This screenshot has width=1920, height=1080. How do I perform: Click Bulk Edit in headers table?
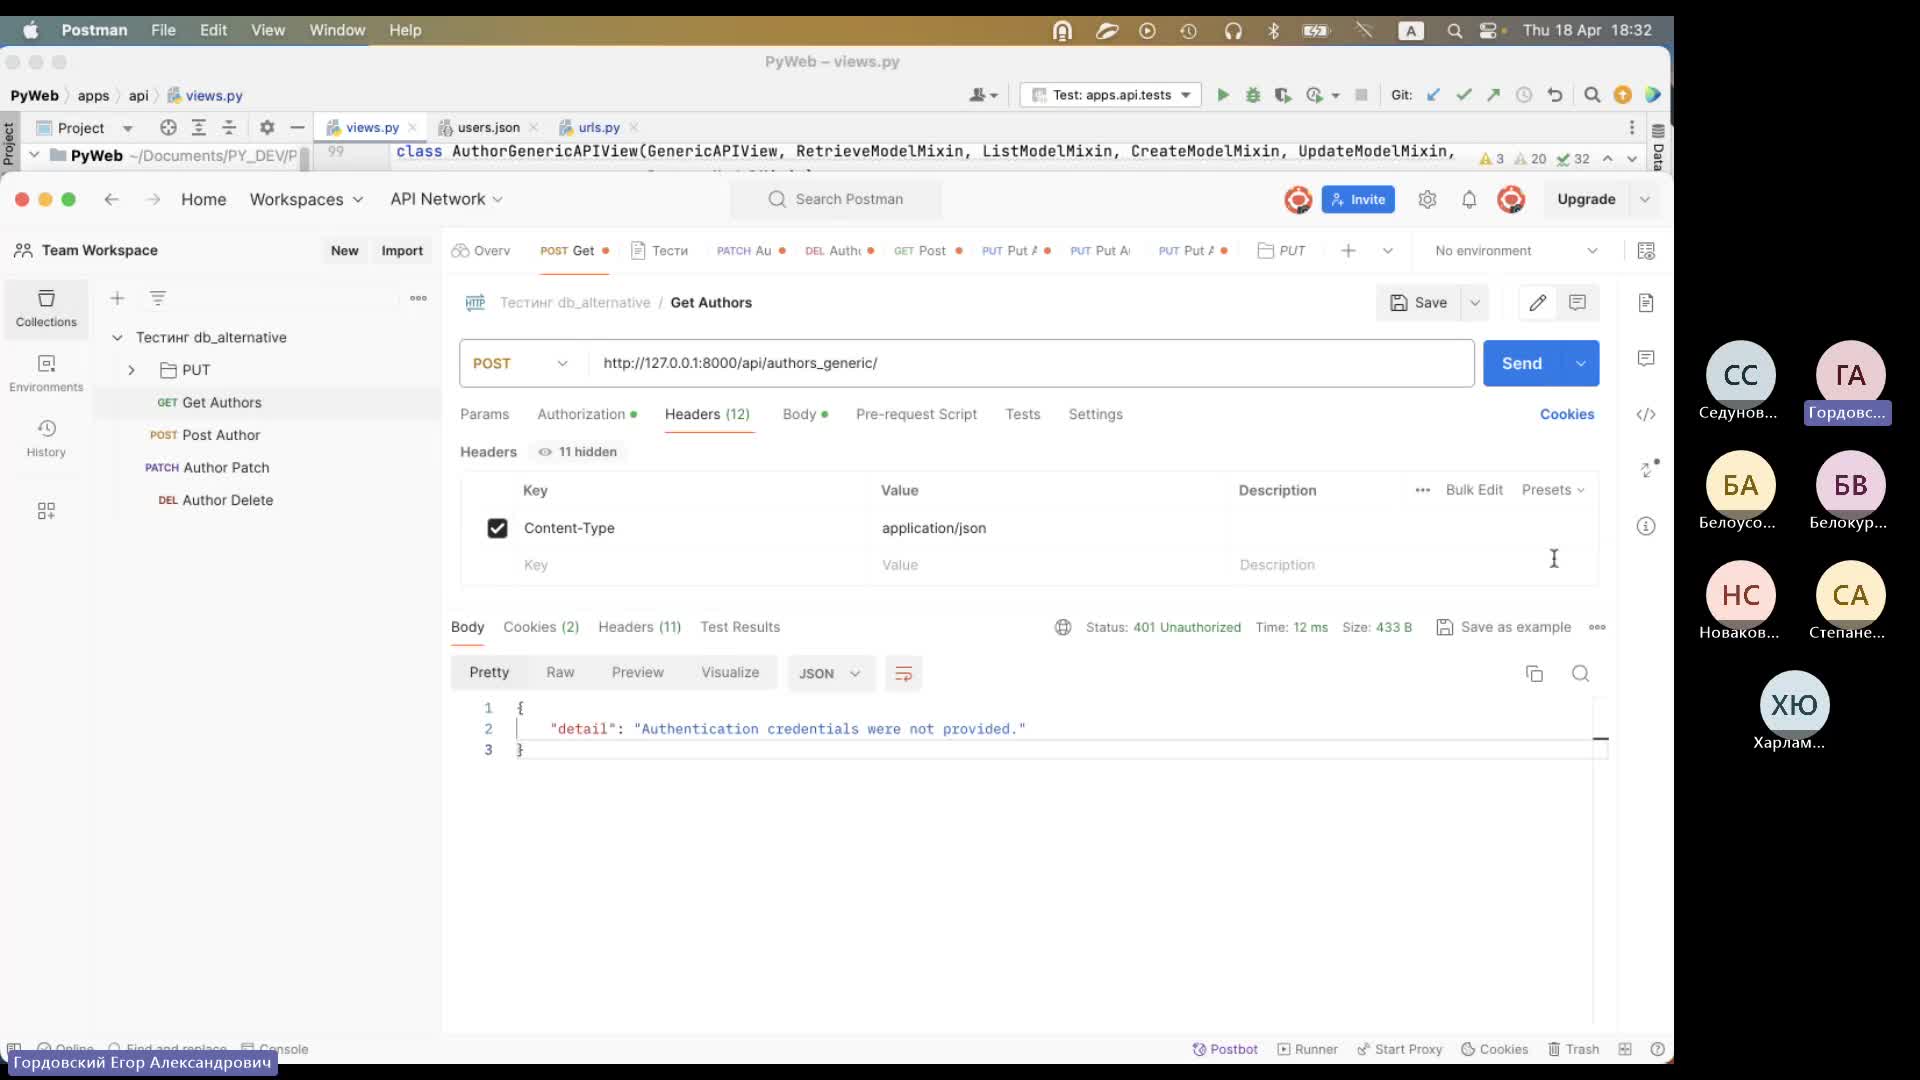[1474, 490]
